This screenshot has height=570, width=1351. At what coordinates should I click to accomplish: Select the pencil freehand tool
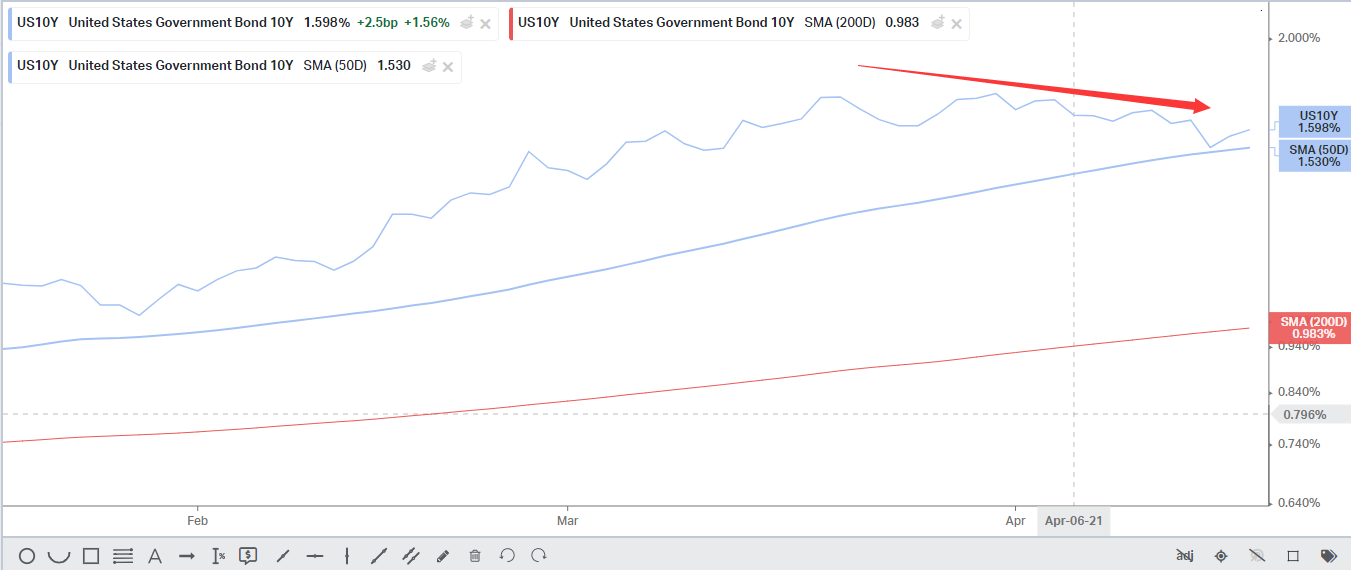pos(443,556)
